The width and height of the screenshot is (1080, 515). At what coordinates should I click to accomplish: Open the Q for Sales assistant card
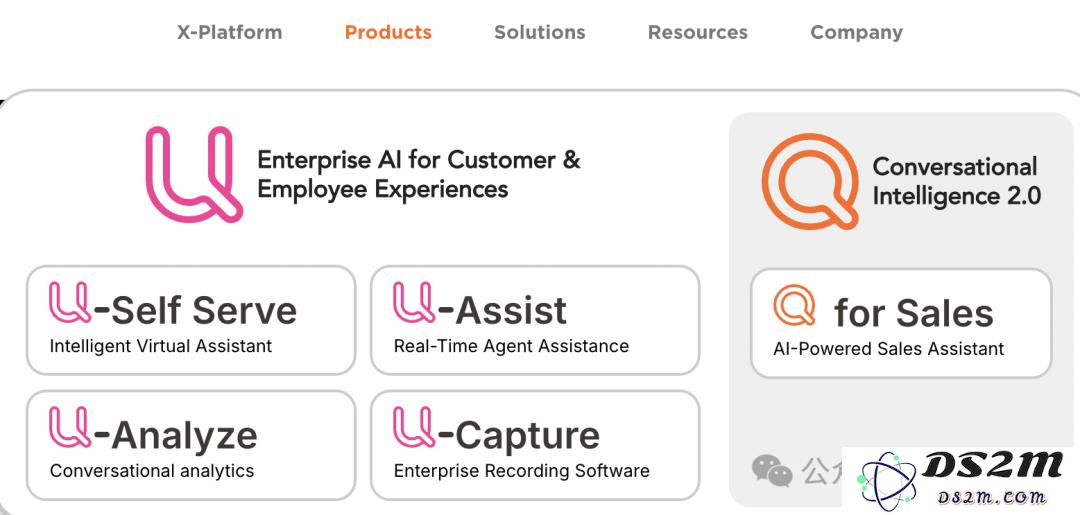901,323
